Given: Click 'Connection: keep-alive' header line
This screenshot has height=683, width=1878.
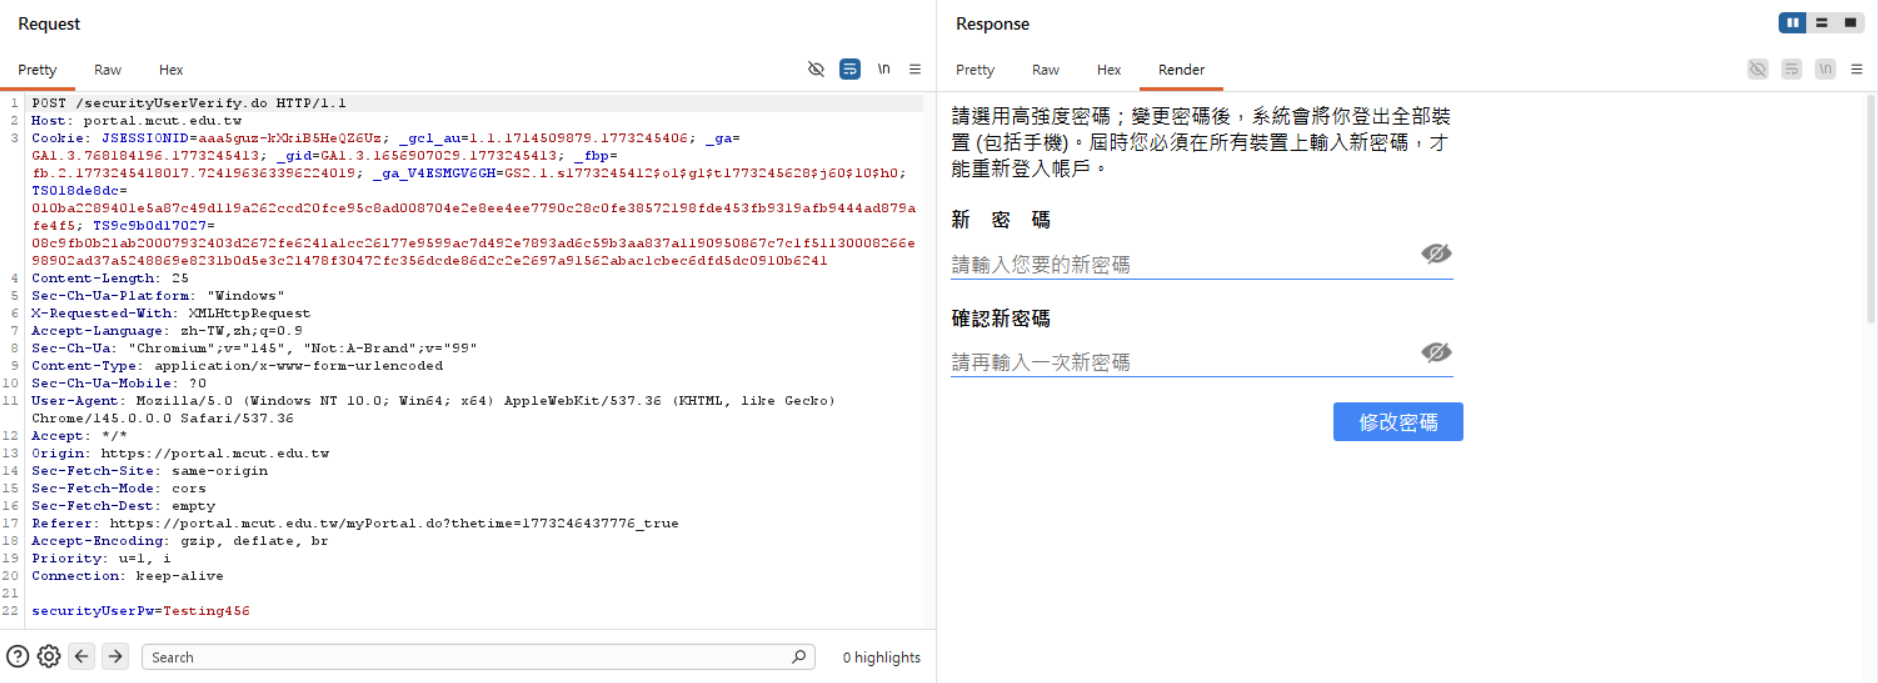Looking at the screenshot, I should point(127,576).
